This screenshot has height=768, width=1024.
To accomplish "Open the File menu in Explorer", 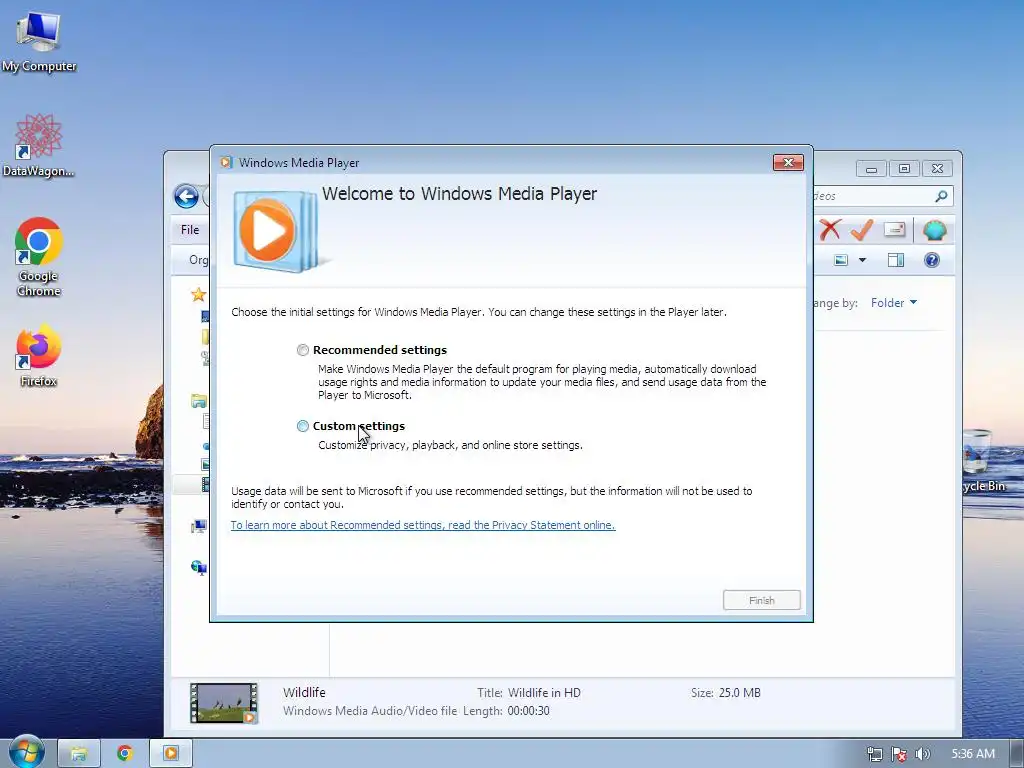I will click(x=190, y=230).
